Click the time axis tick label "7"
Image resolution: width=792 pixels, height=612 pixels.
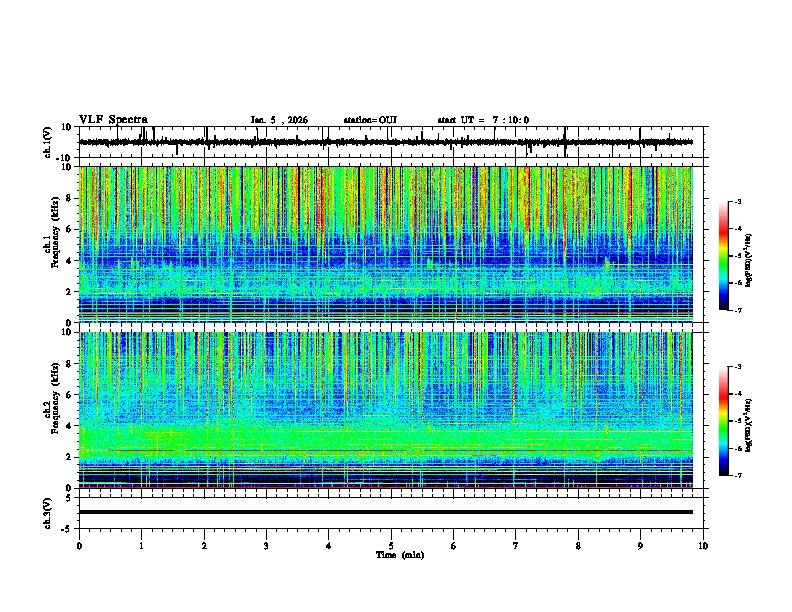click(x=516, y=546)
